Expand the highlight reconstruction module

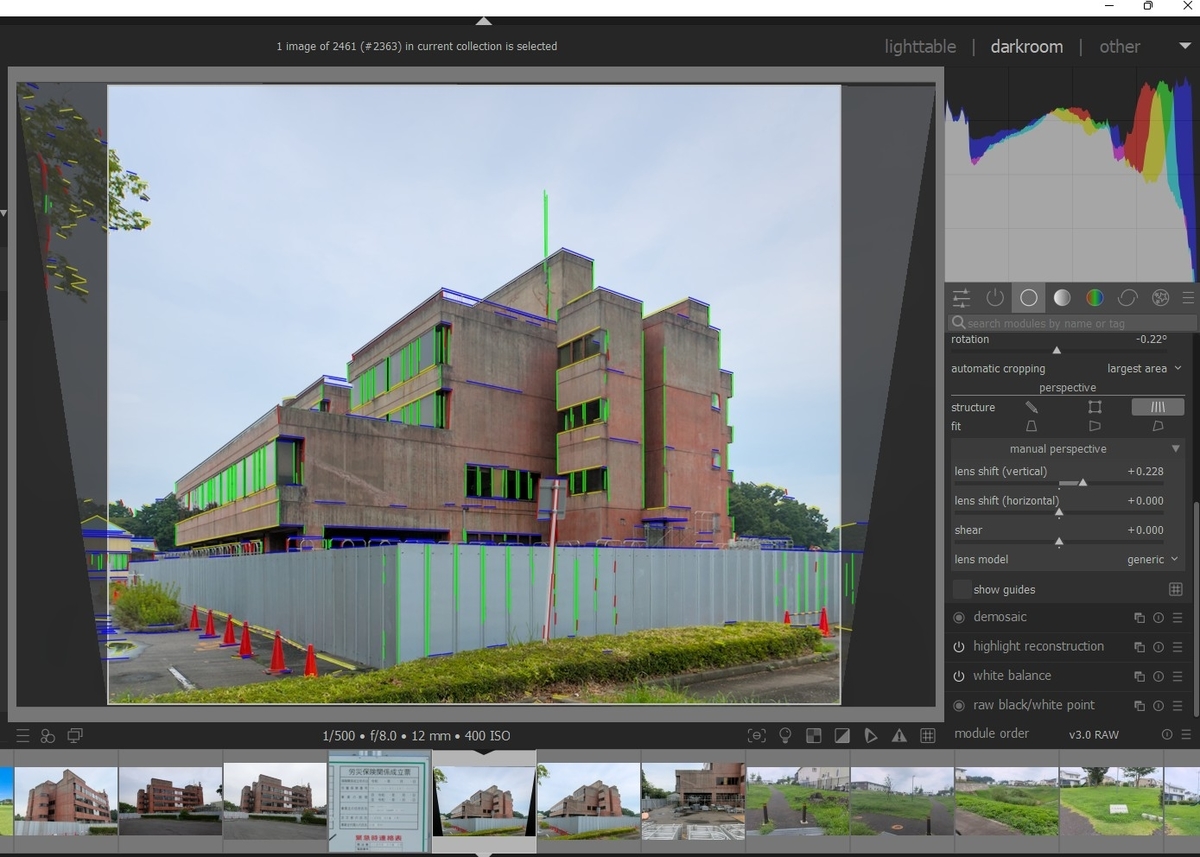pyautogui.click(x=1038, y=647)
